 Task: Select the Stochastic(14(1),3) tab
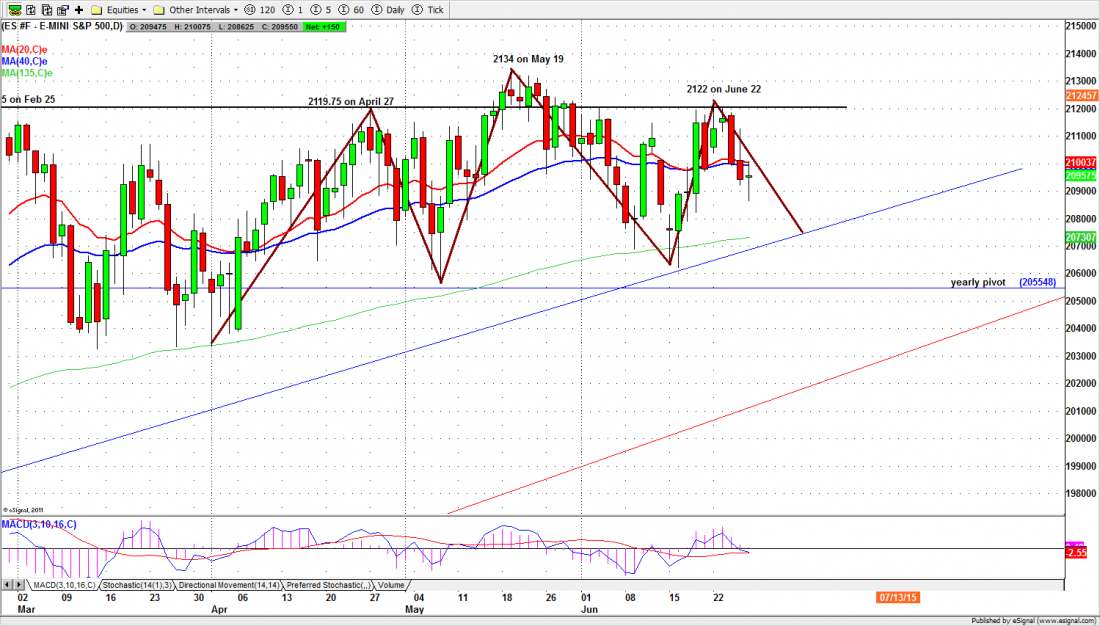143,585
